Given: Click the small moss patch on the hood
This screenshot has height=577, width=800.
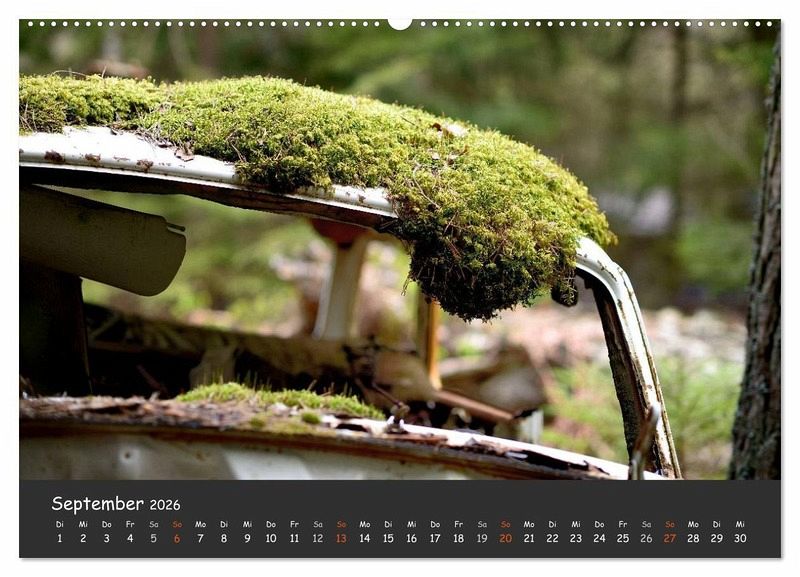Looking at the screenshot, I should pos(280,399).
